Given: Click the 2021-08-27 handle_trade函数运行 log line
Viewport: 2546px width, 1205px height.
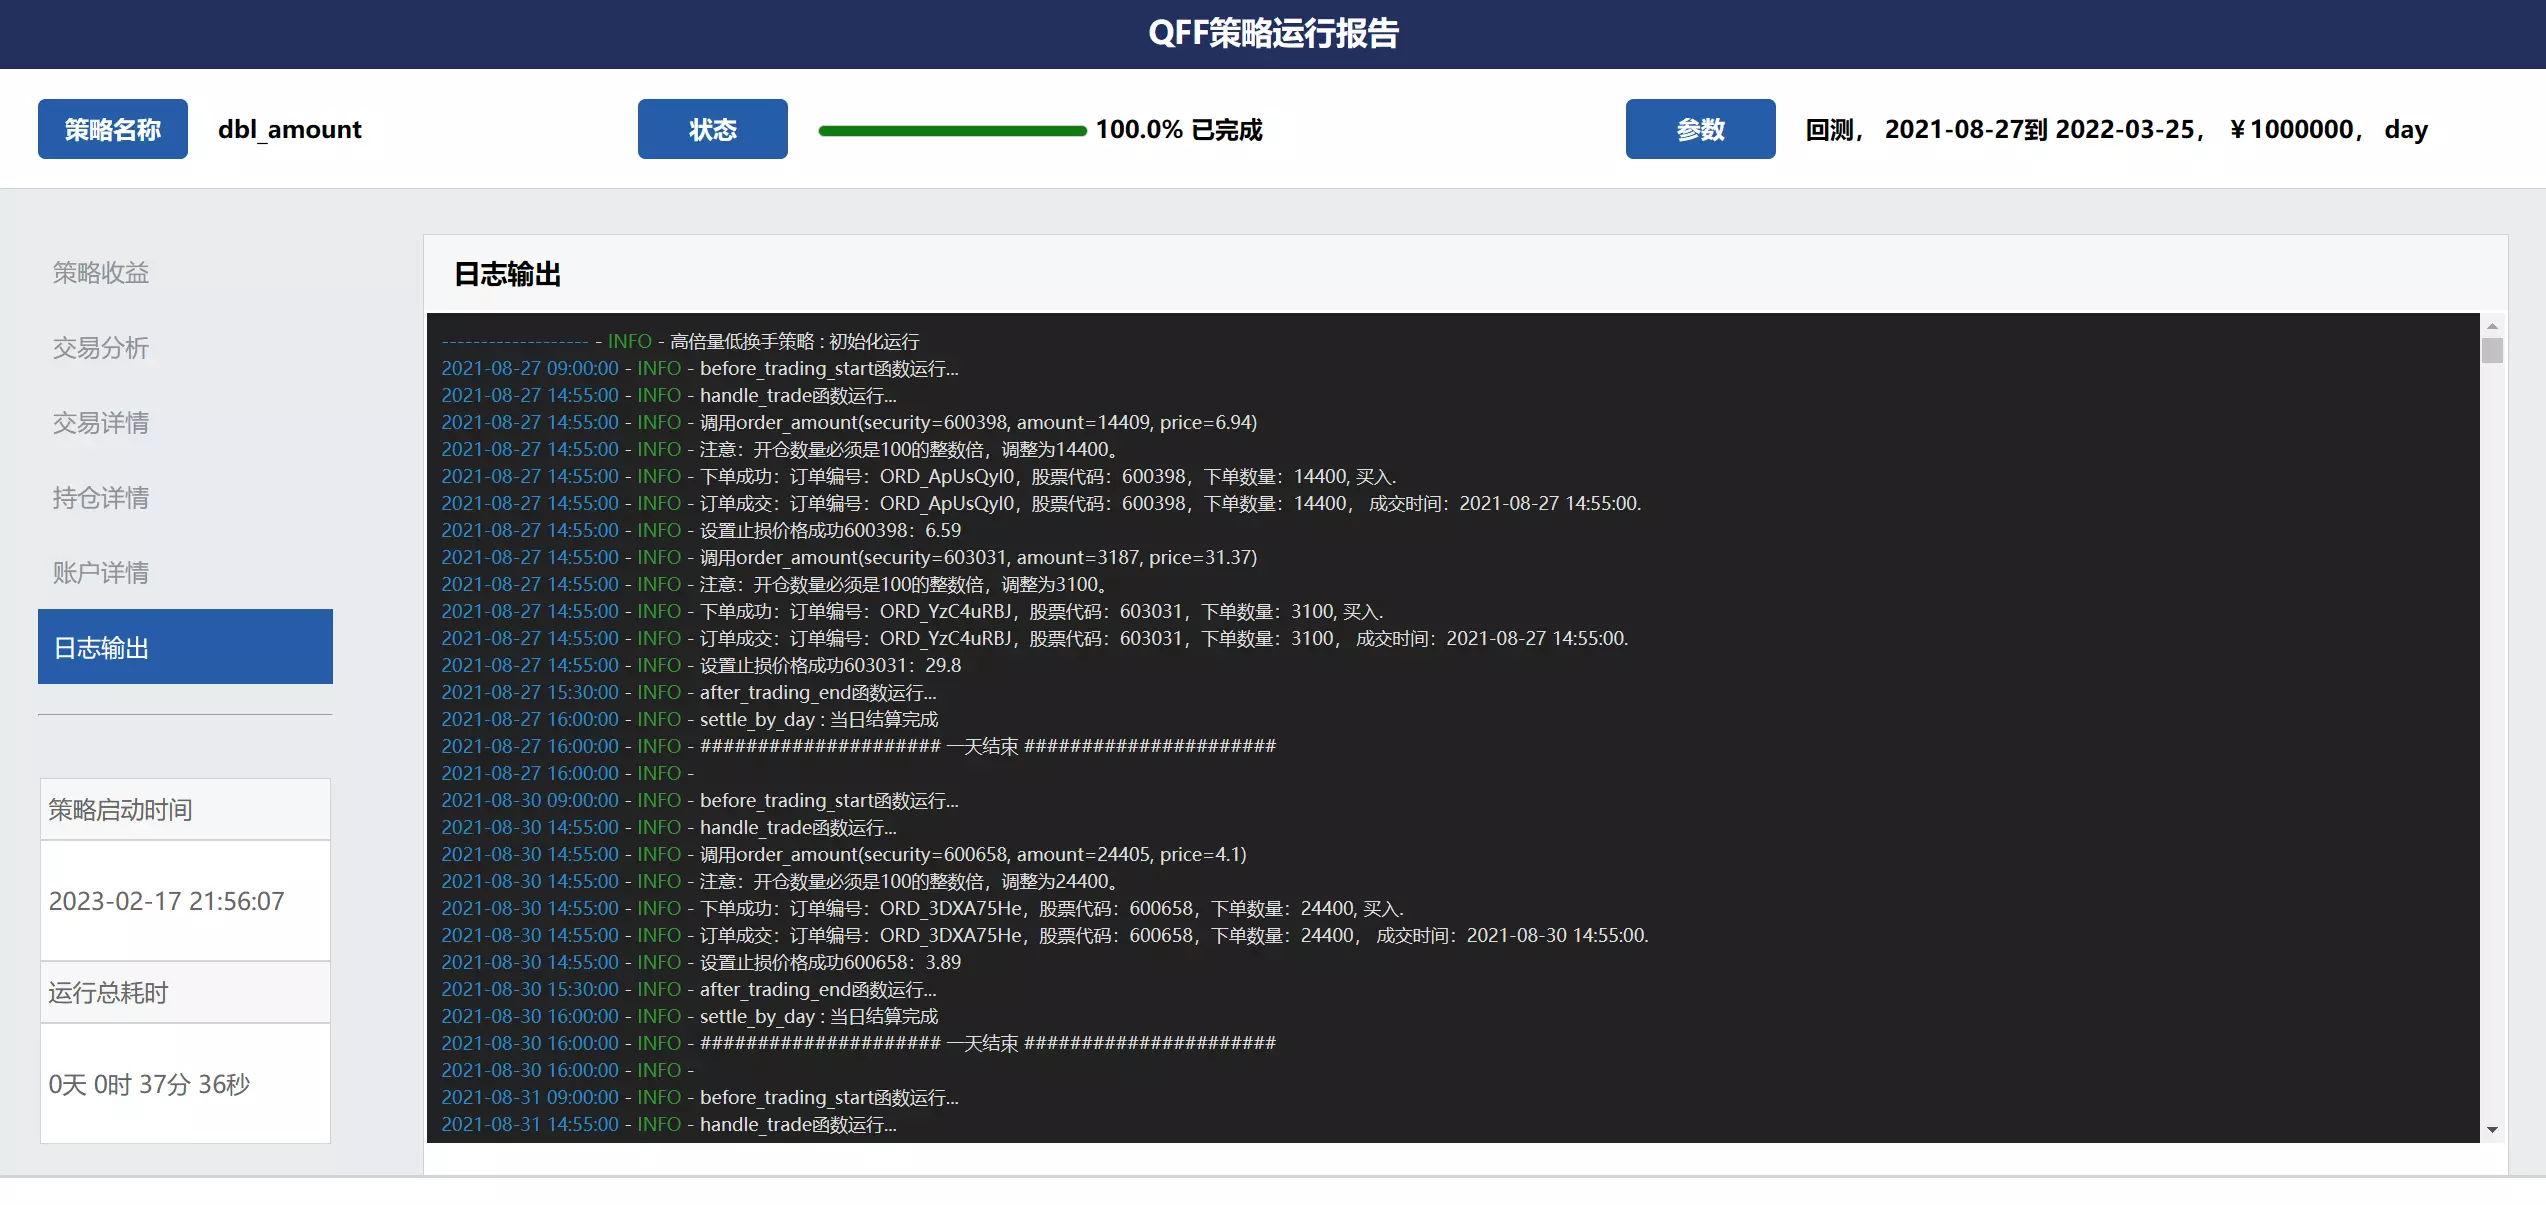Looking at the screenshot, I should 669,395.
